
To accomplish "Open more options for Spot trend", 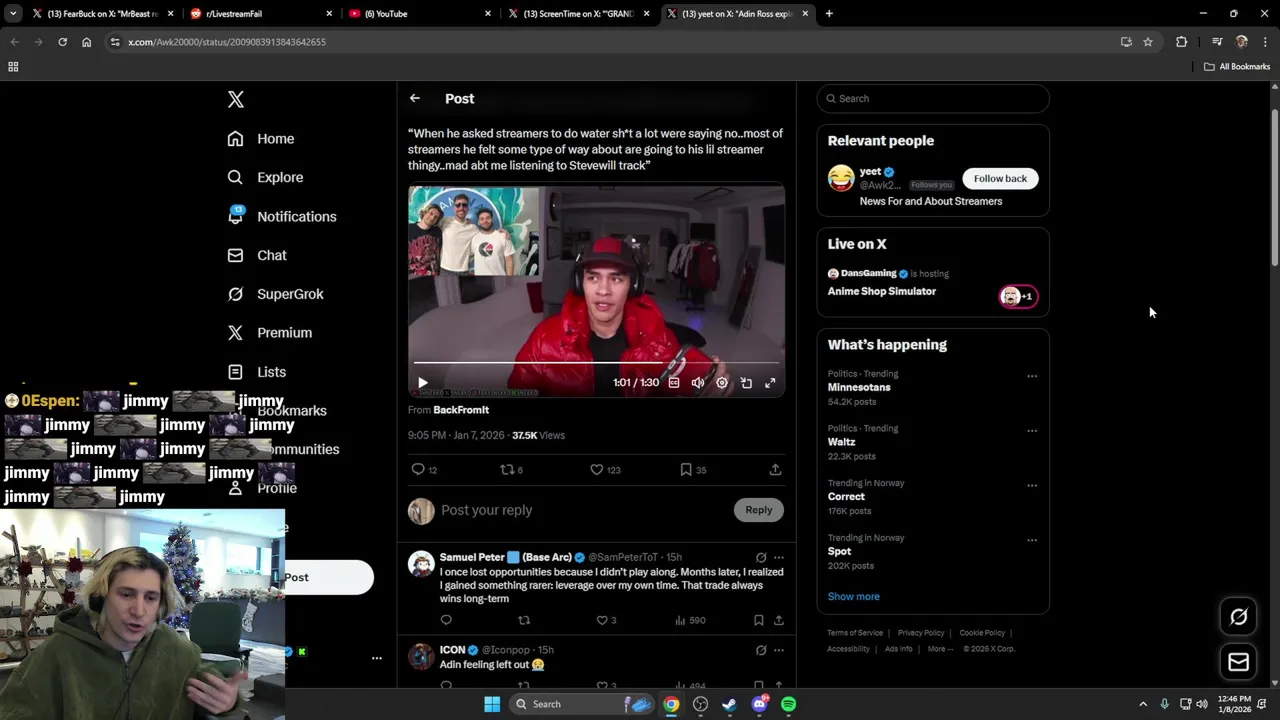I will pos(1032,541).
